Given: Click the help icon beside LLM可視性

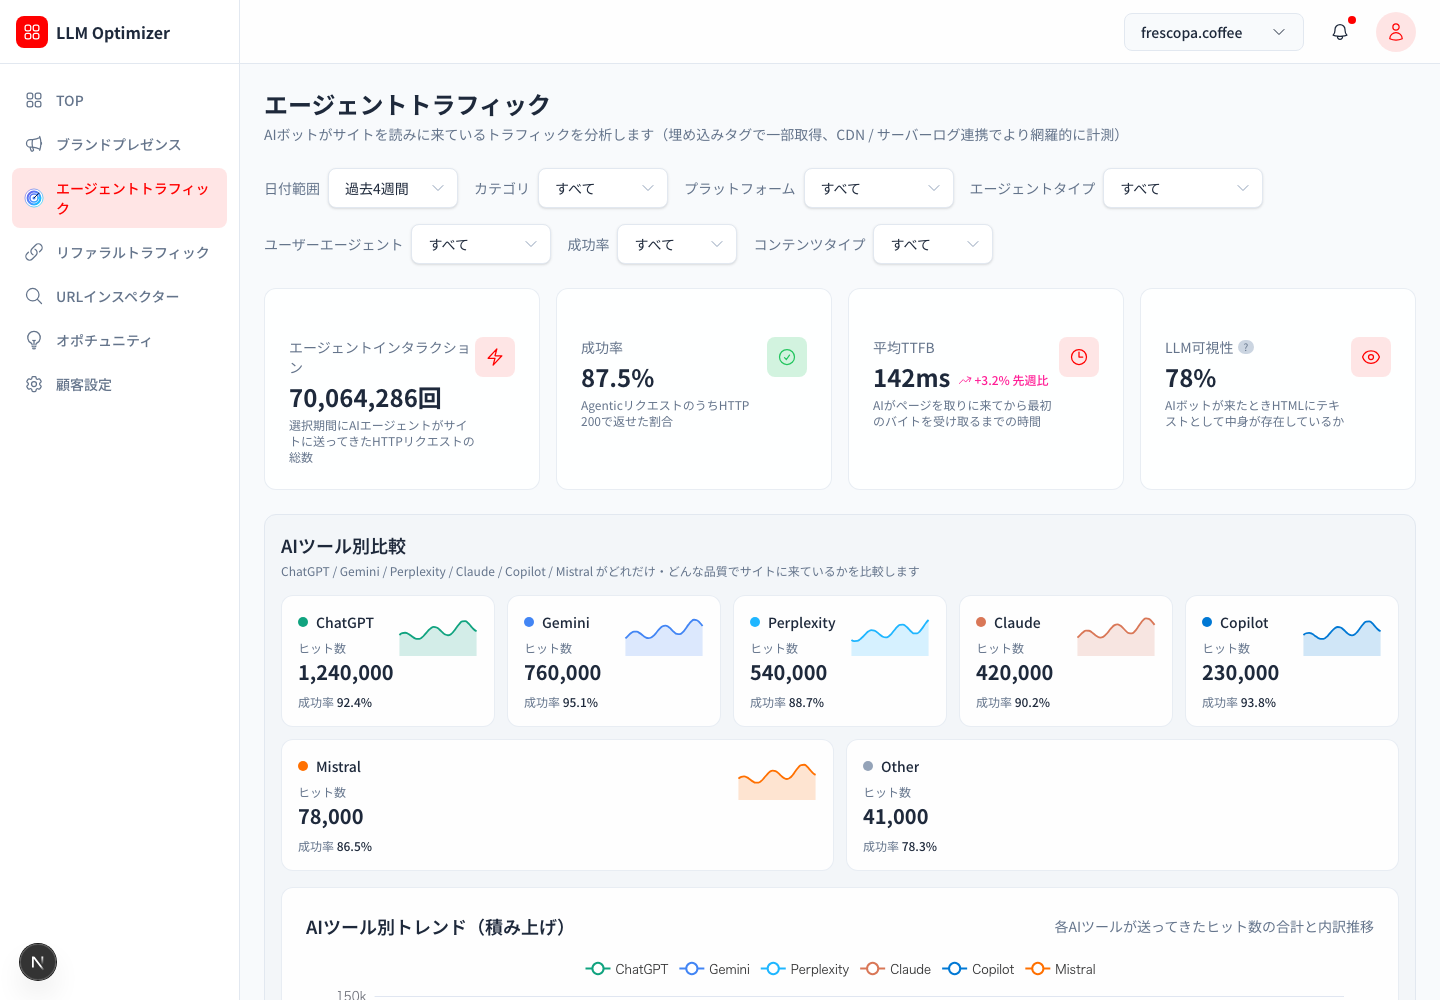Looking at the screenshot, I should (1246, 347).
